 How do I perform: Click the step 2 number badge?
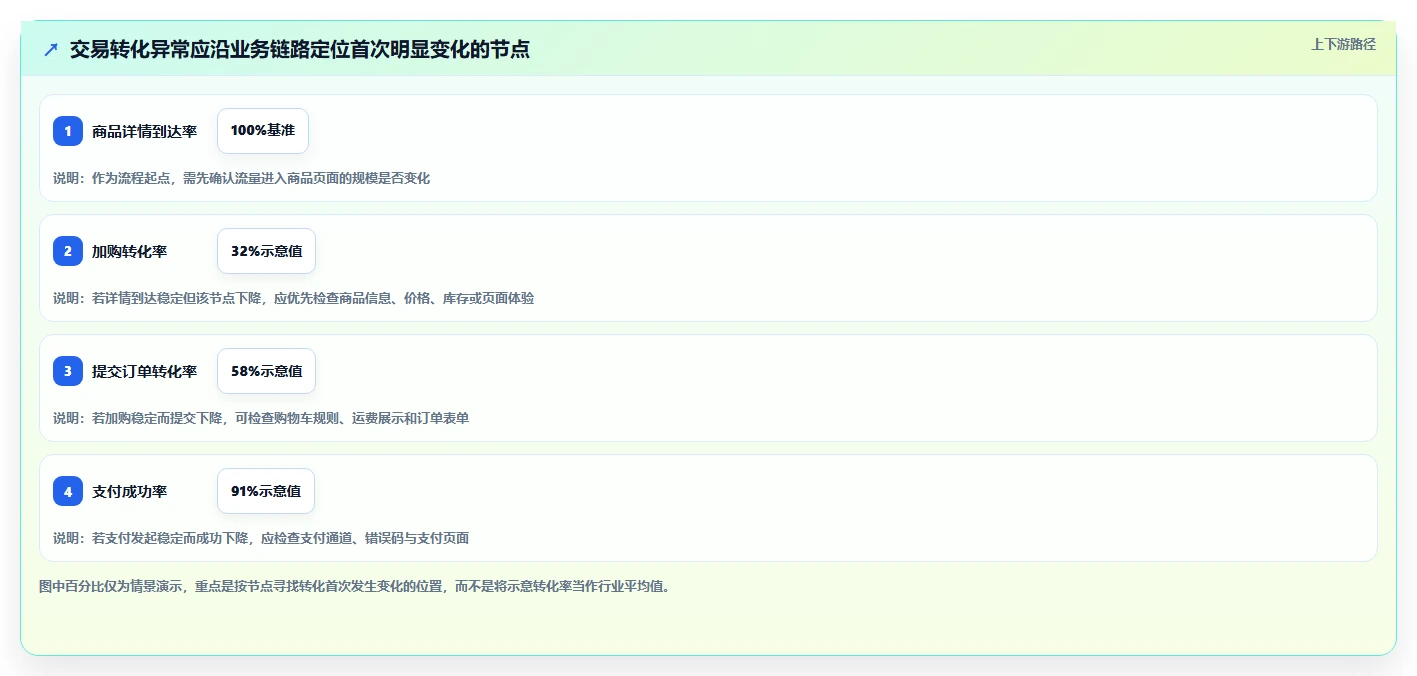click(x=68, y=251)
